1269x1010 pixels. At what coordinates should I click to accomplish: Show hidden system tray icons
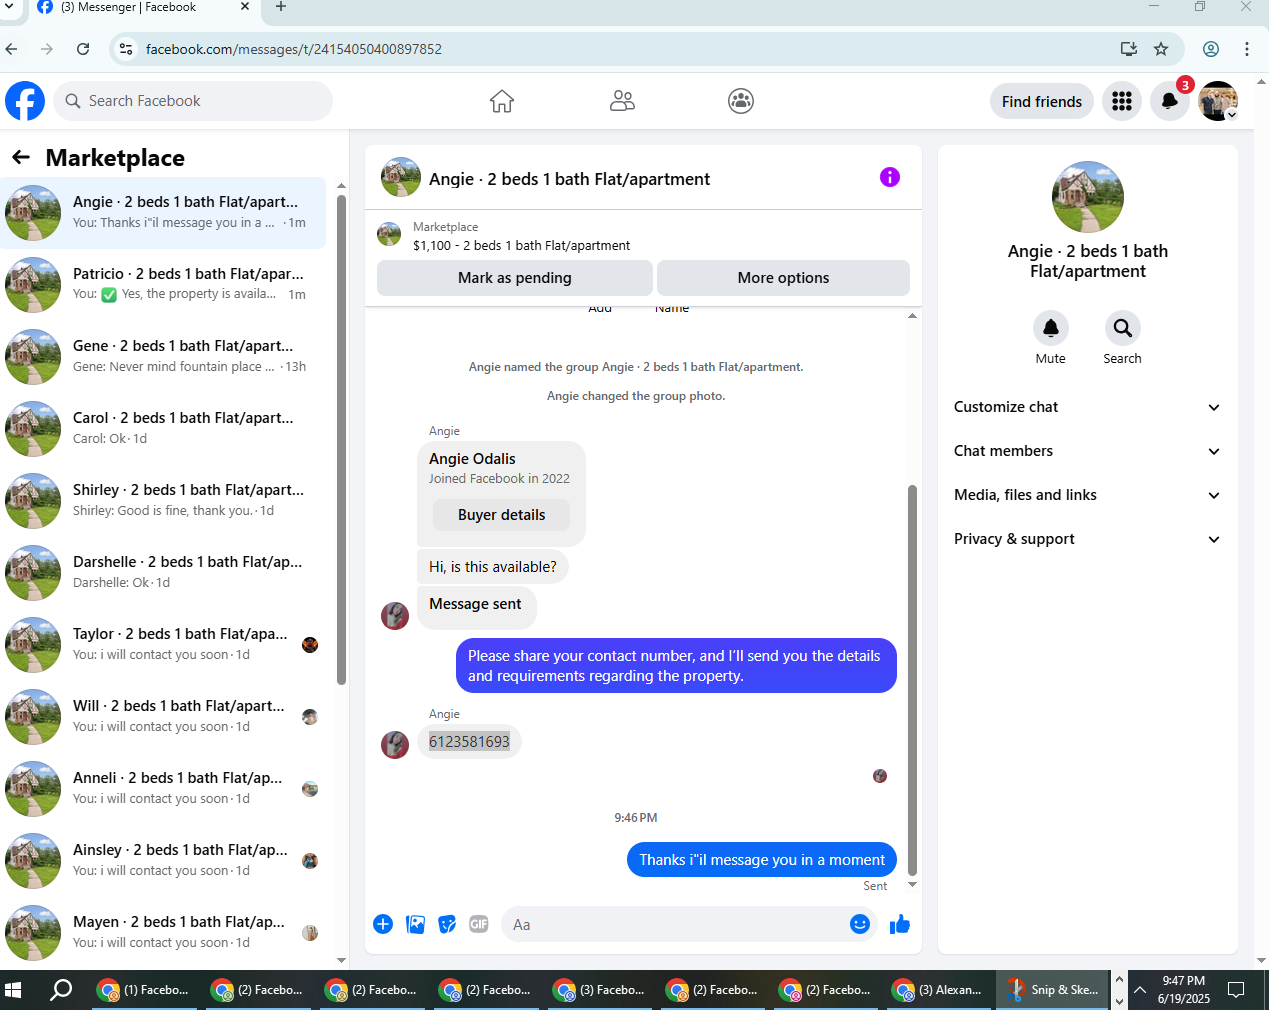coord(1140,990)
